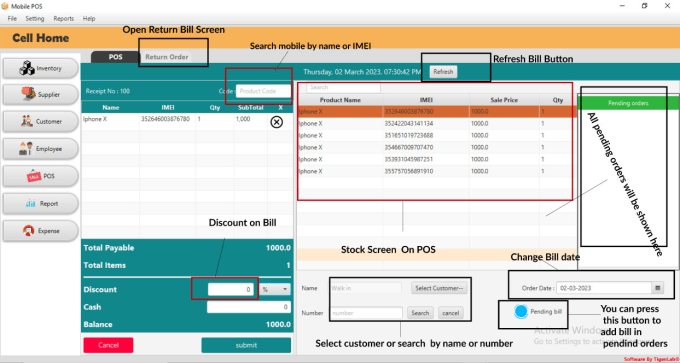Open the Order Date calendar picker
The height and width of the screenshot is (363, 680).
click(657, 288)
